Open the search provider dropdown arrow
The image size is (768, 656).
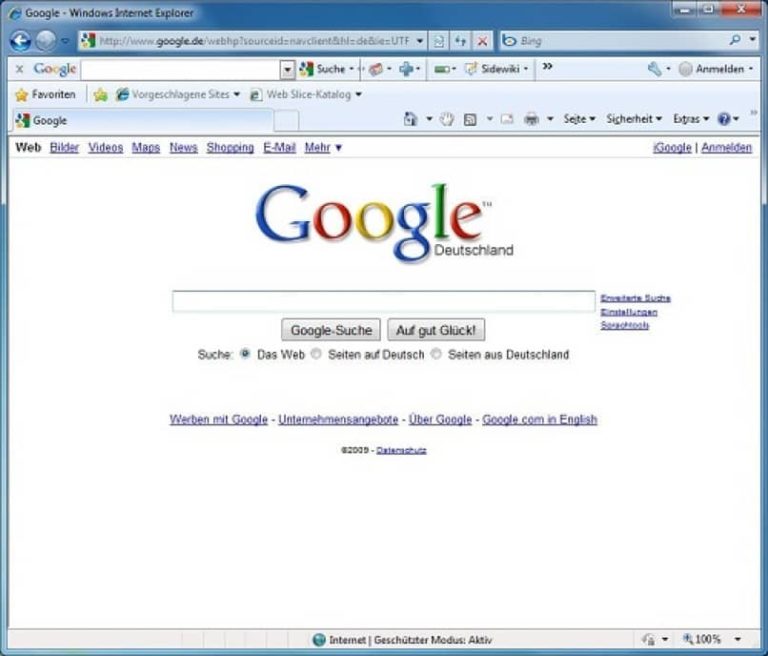(752, 39)
